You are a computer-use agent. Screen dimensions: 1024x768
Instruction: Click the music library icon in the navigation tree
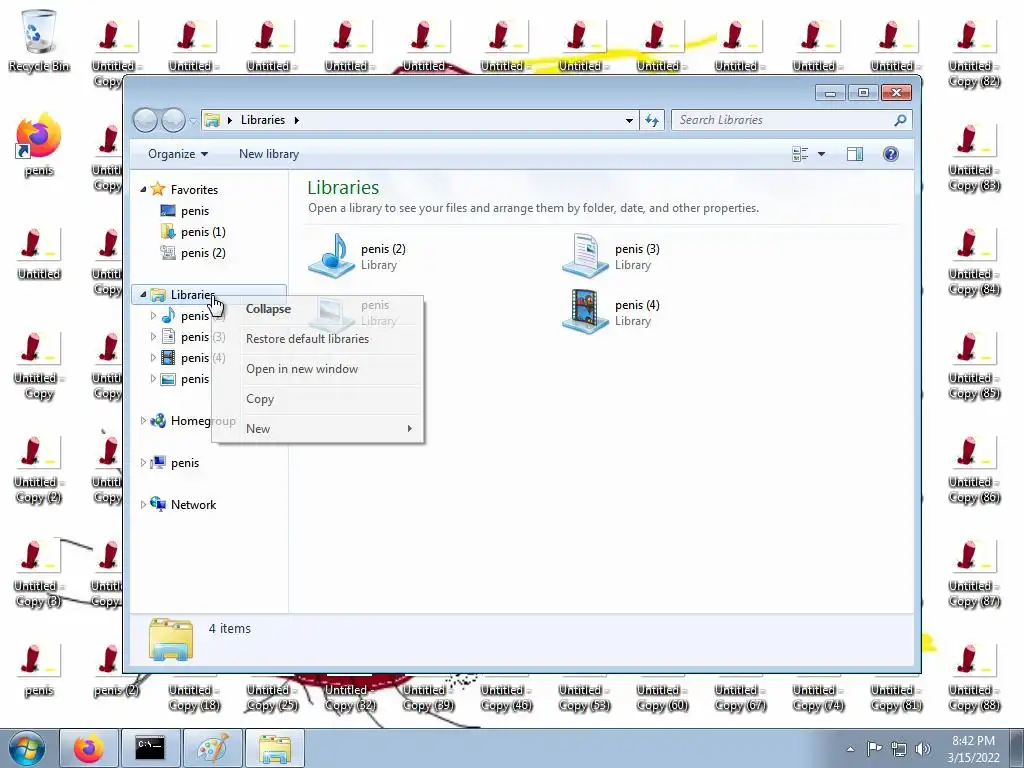(x=168, y=316)
